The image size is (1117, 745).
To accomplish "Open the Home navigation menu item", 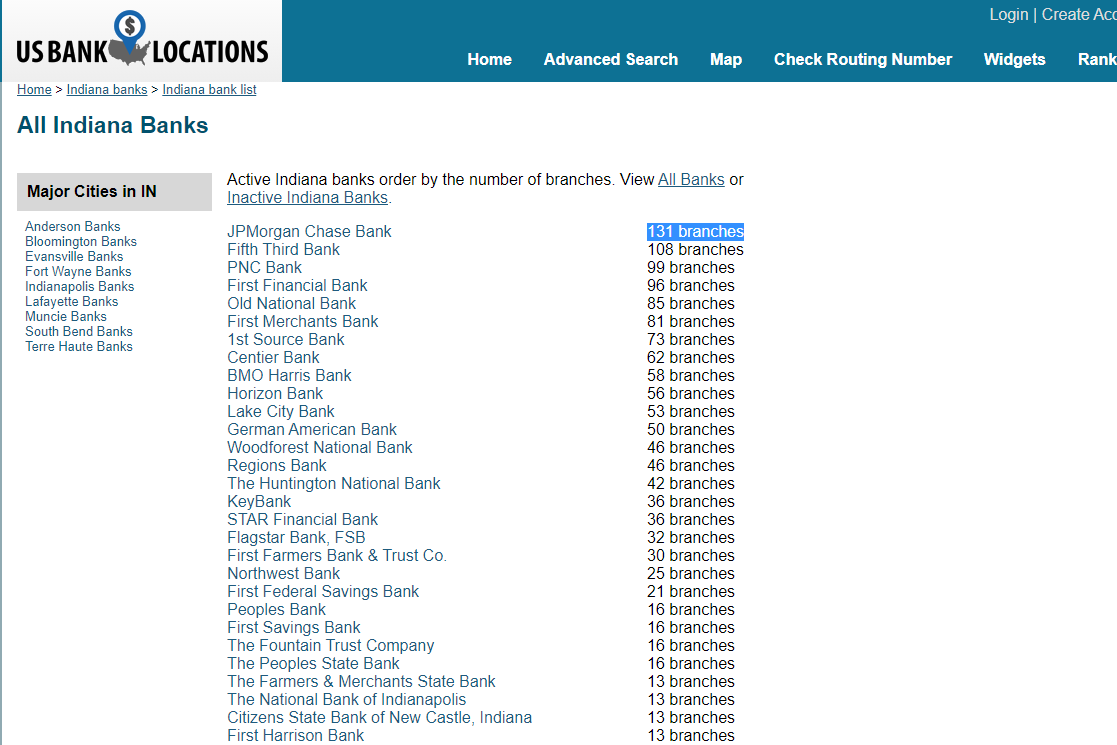I will (x=489, y=59).
